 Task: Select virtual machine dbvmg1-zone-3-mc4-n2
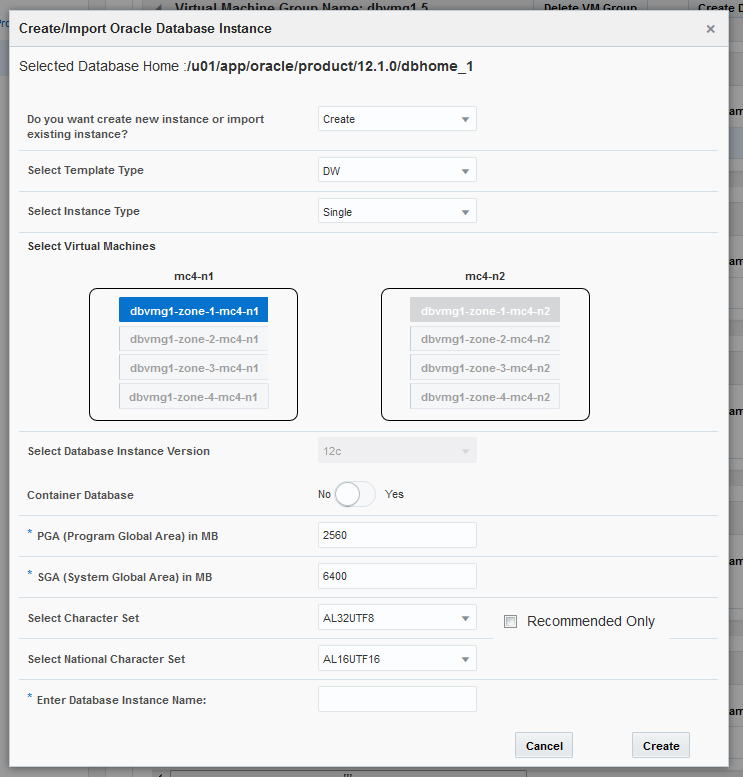[485, 368]
